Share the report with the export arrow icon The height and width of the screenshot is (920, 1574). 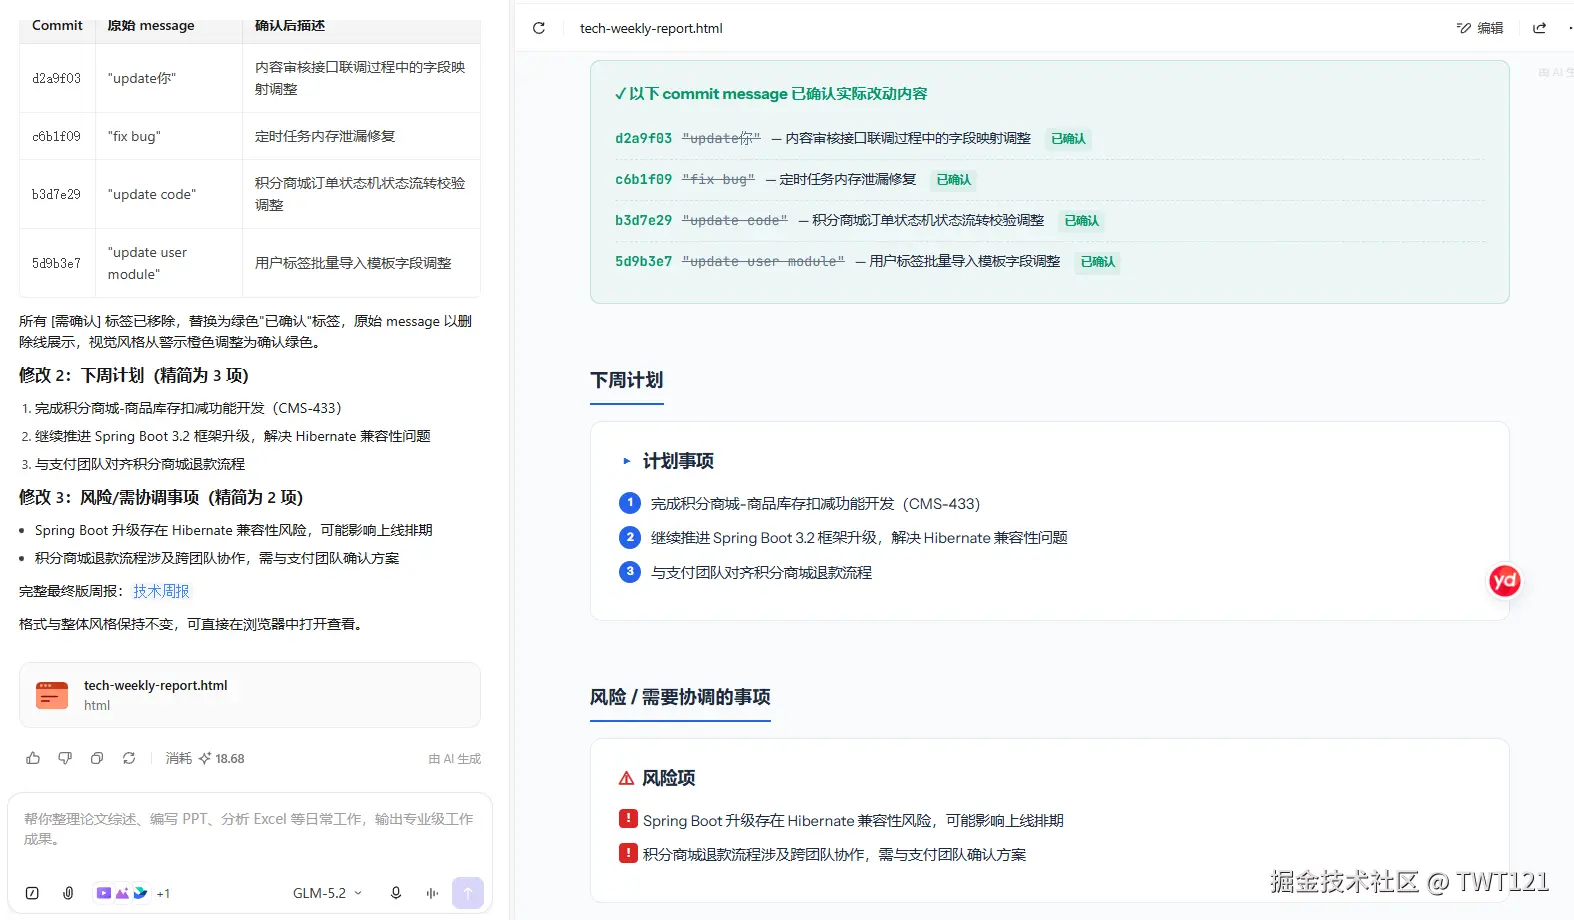[x=1540, y=28]
